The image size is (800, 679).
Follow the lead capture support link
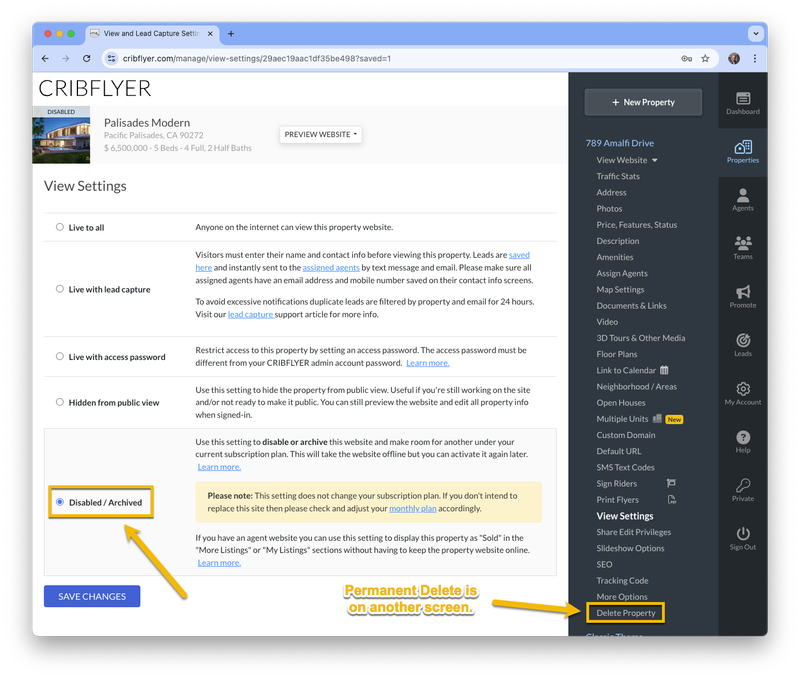coord(251,314)
